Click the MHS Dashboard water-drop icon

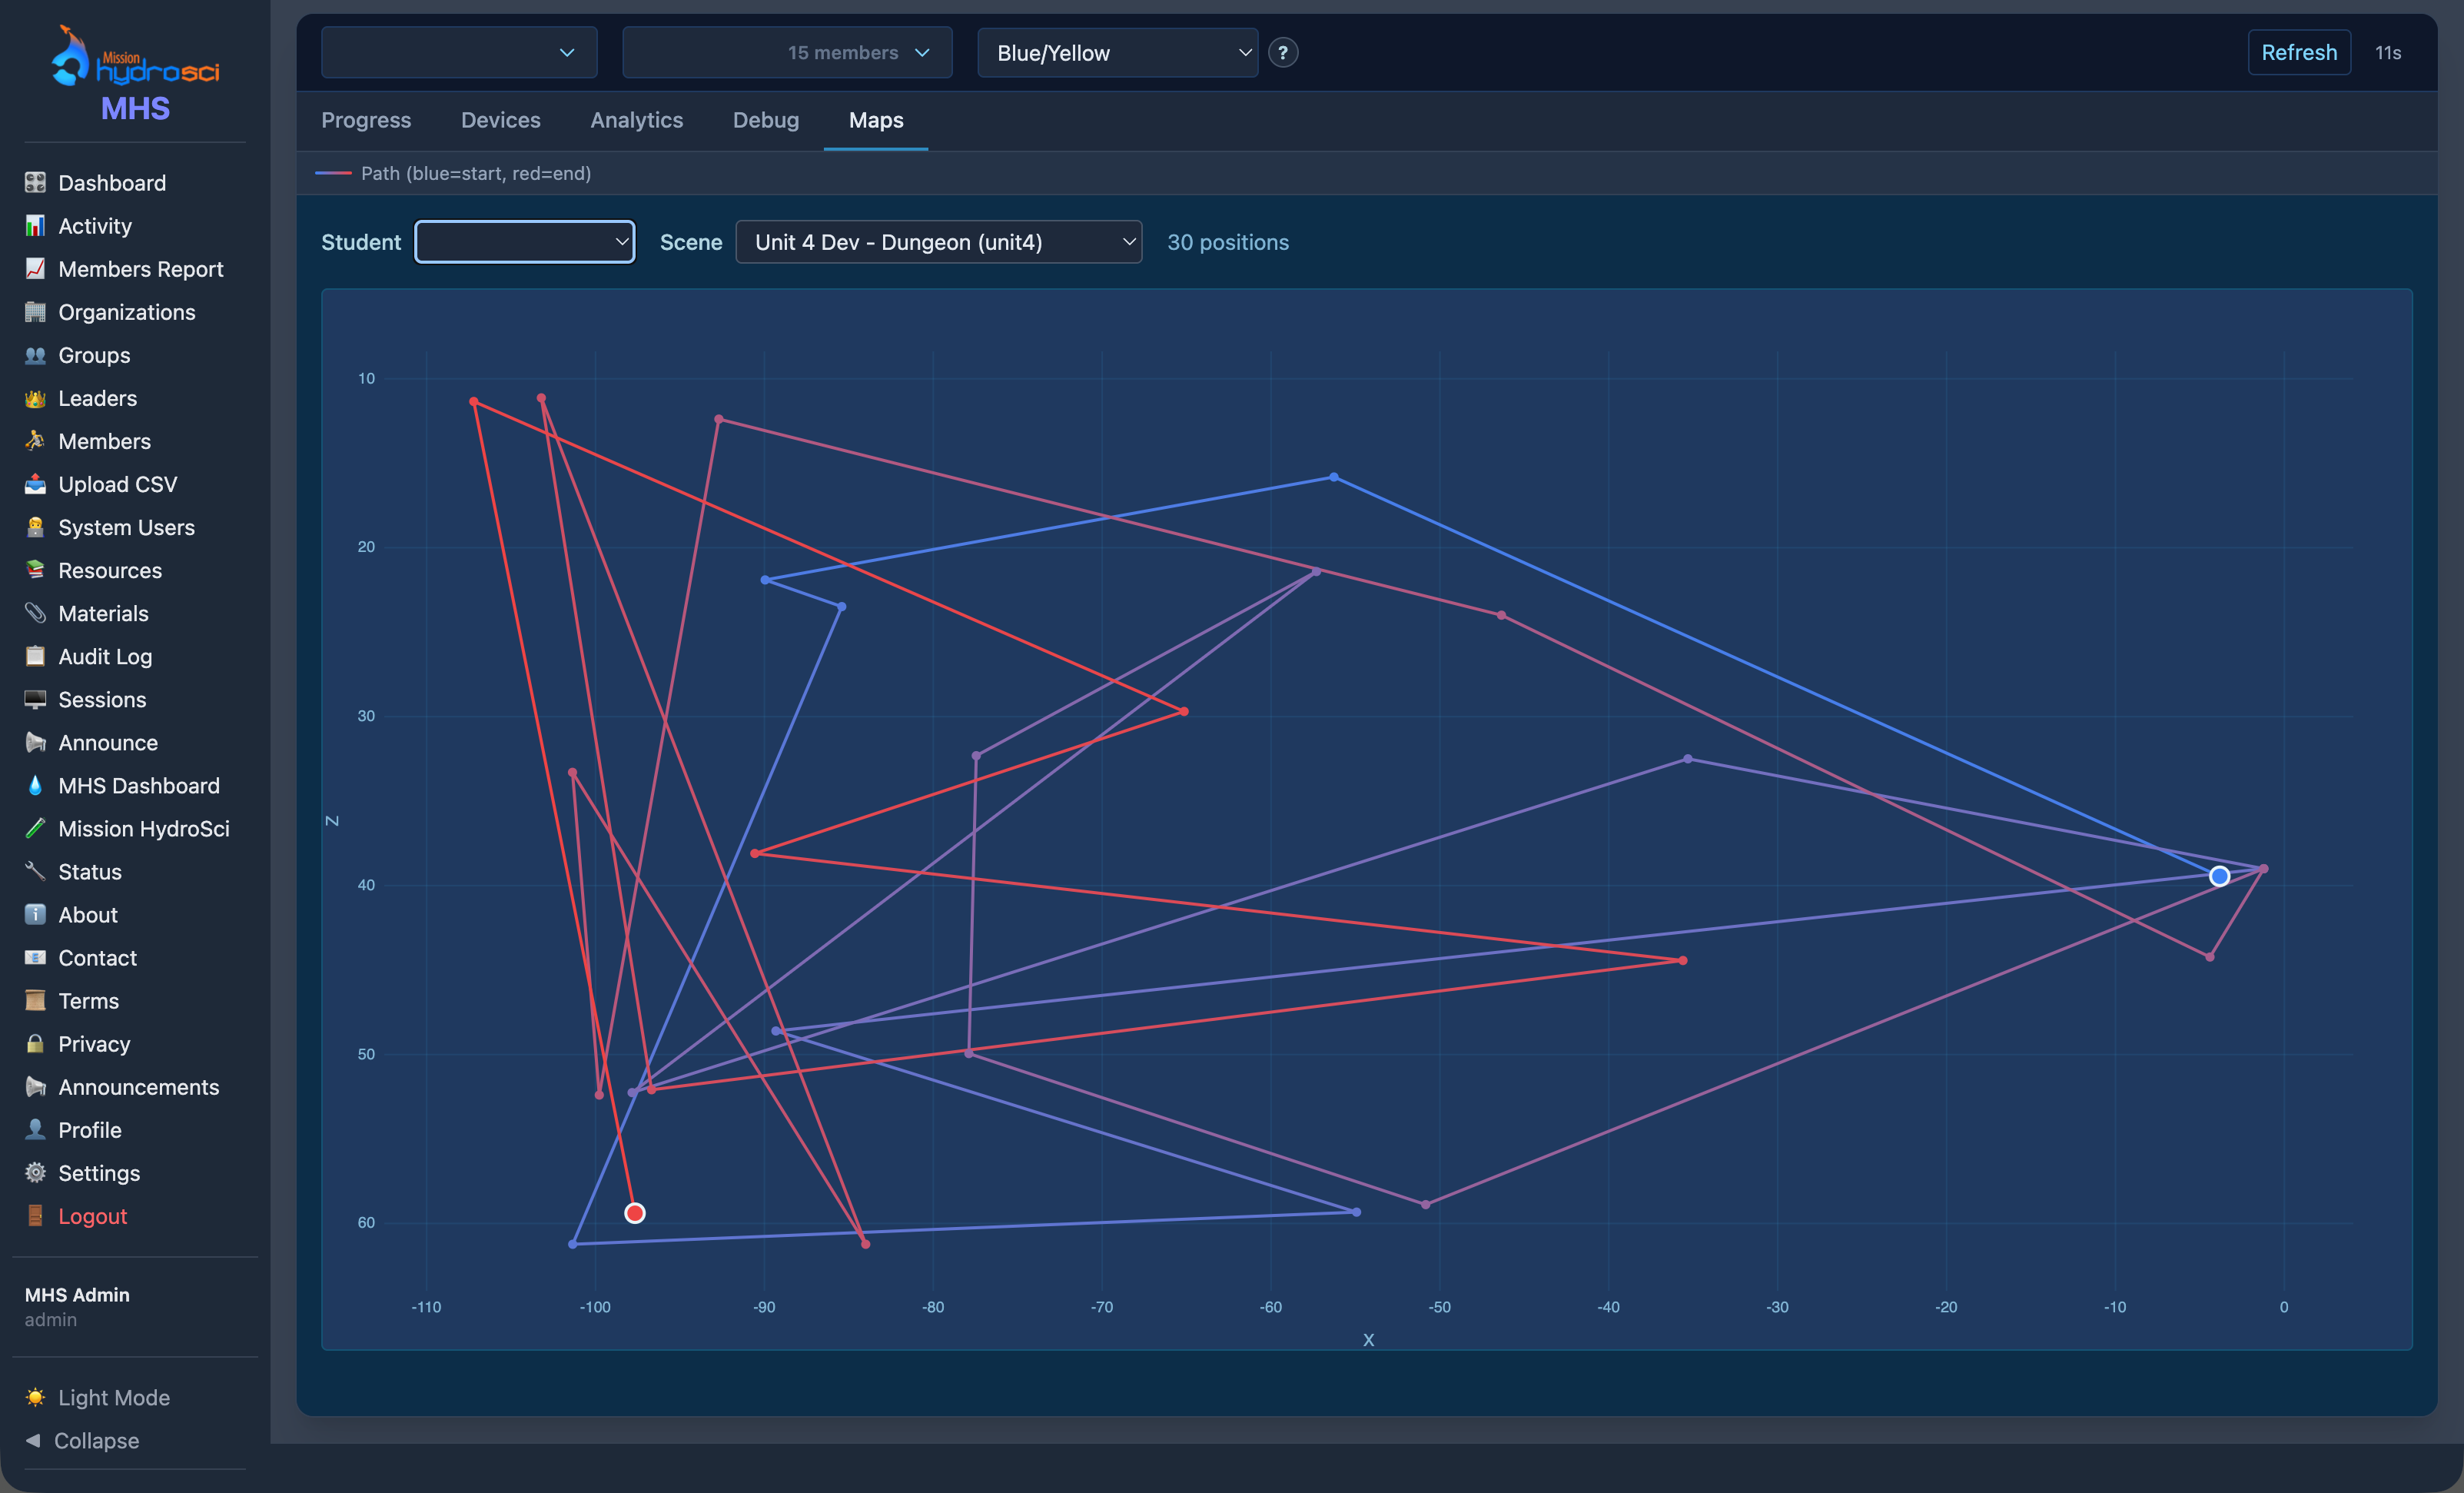[x=35, y=785]
